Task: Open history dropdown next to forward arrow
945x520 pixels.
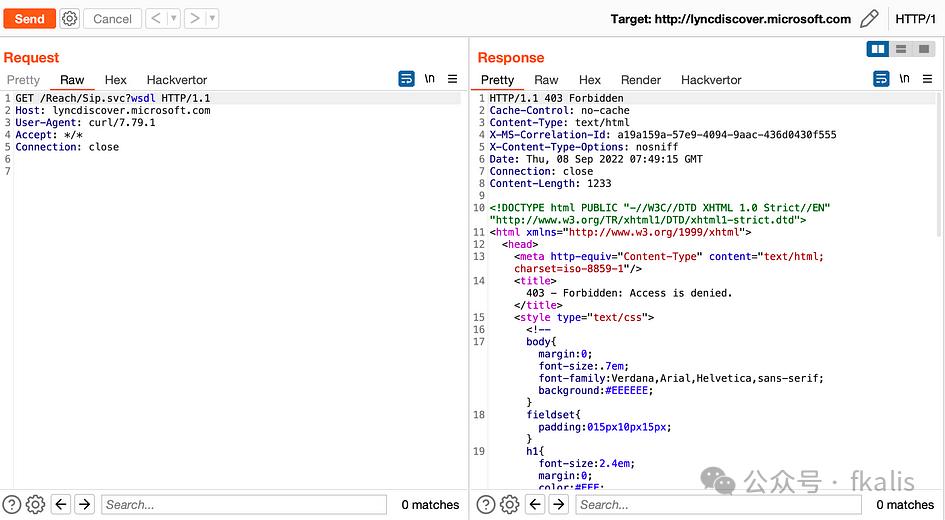Action: 212,19
